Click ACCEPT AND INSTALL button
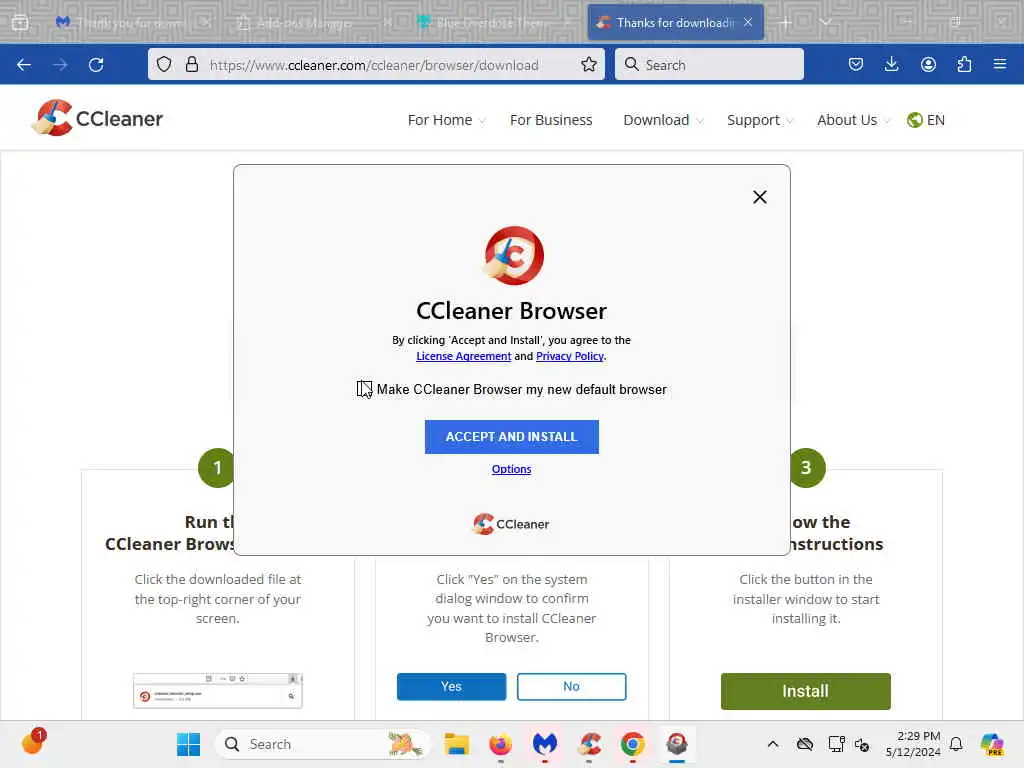This screenshot has height=768, width=1024. (x=511, y=437)
